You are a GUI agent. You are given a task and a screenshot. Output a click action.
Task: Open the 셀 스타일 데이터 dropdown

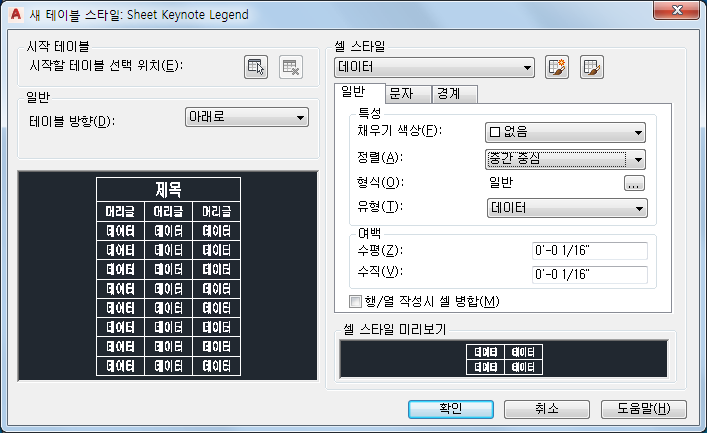coord(435,68)
